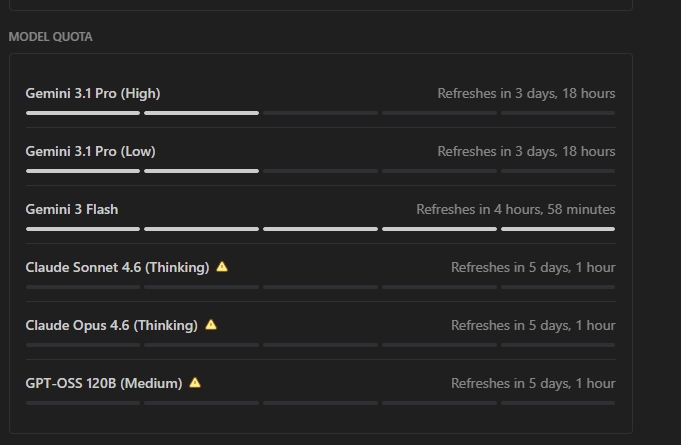The image size is (681, 445).
Task: Click the Claude Sonnet 4.6 (Thinking) label
Action: coord(117,267)
